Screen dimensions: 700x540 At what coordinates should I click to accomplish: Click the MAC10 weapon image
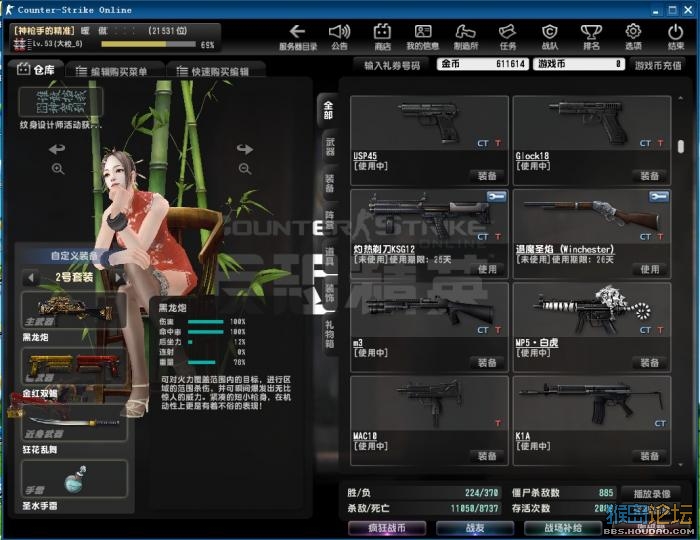(429, 403)
